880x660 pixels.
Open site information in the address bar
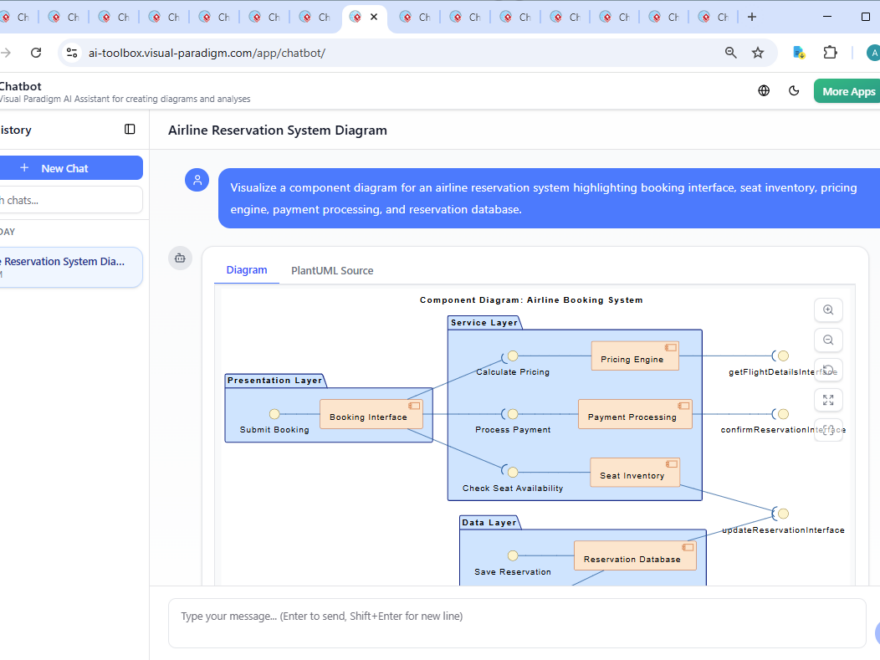point(71,52)
